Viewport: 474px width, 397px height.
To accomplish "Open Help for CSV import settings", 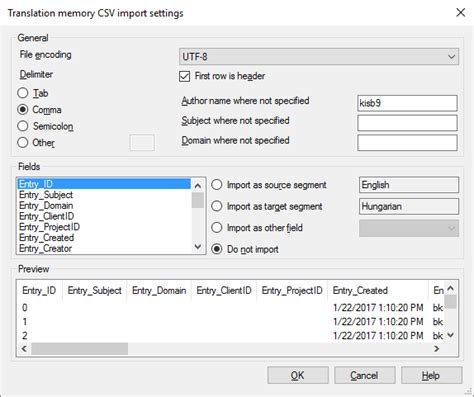I will pos(432,375).
